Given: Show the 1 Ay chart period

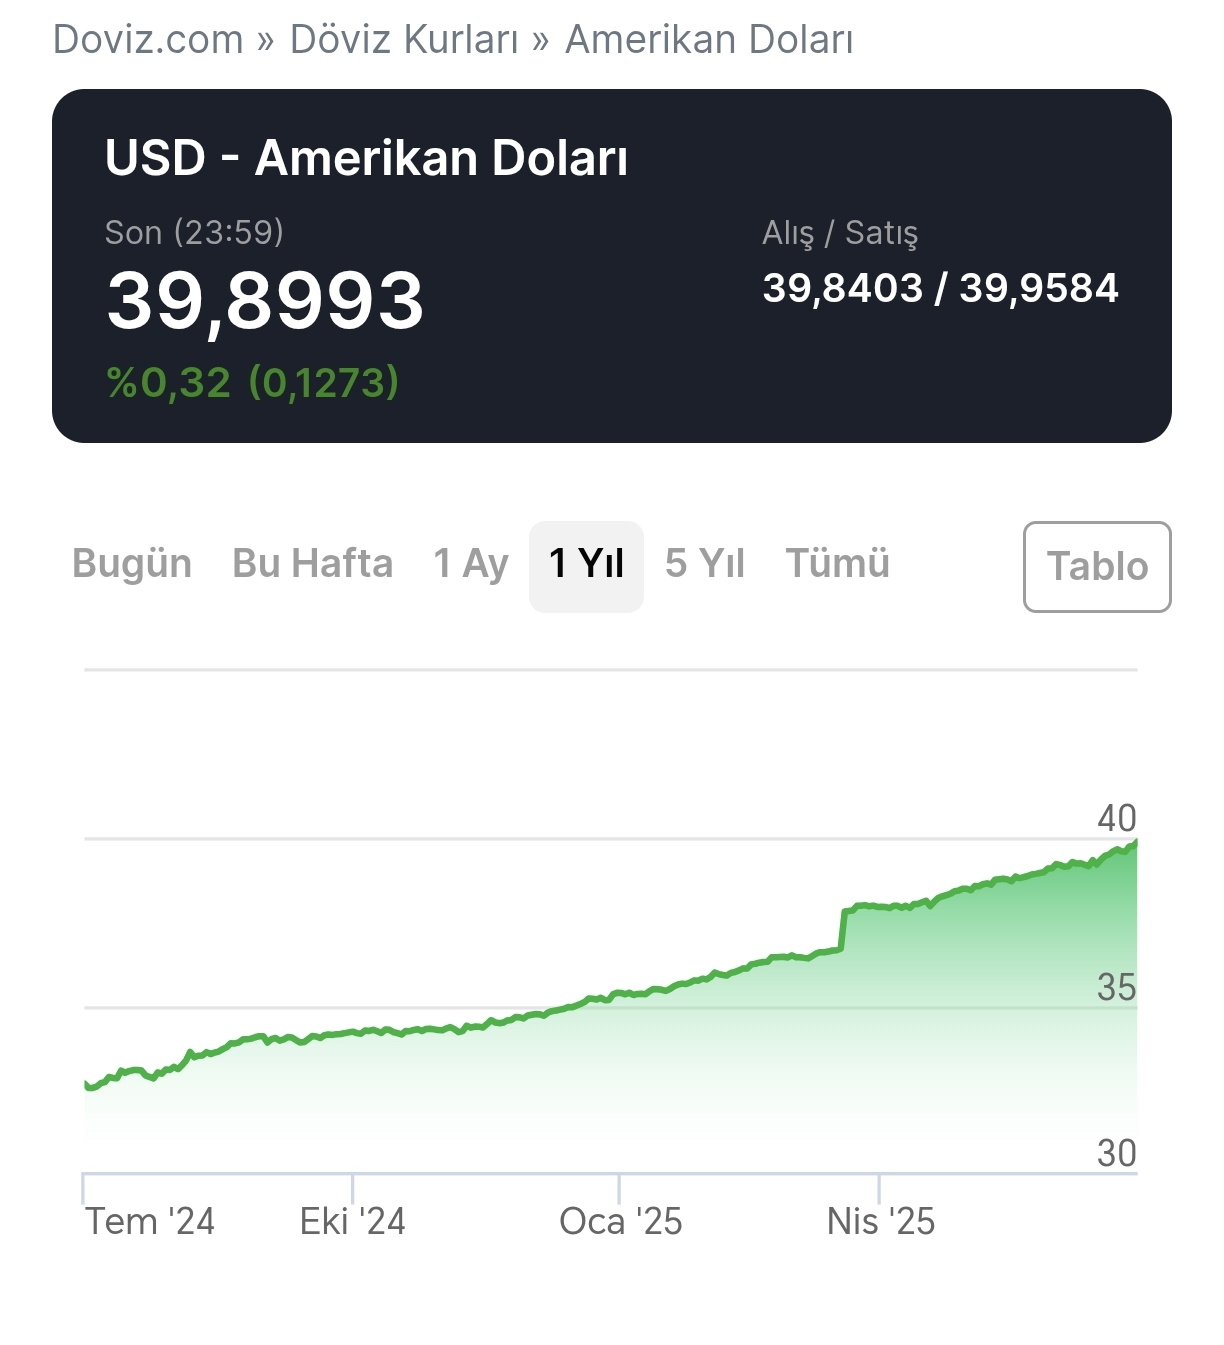Looking at the screenshot, I should click(471, 564).
